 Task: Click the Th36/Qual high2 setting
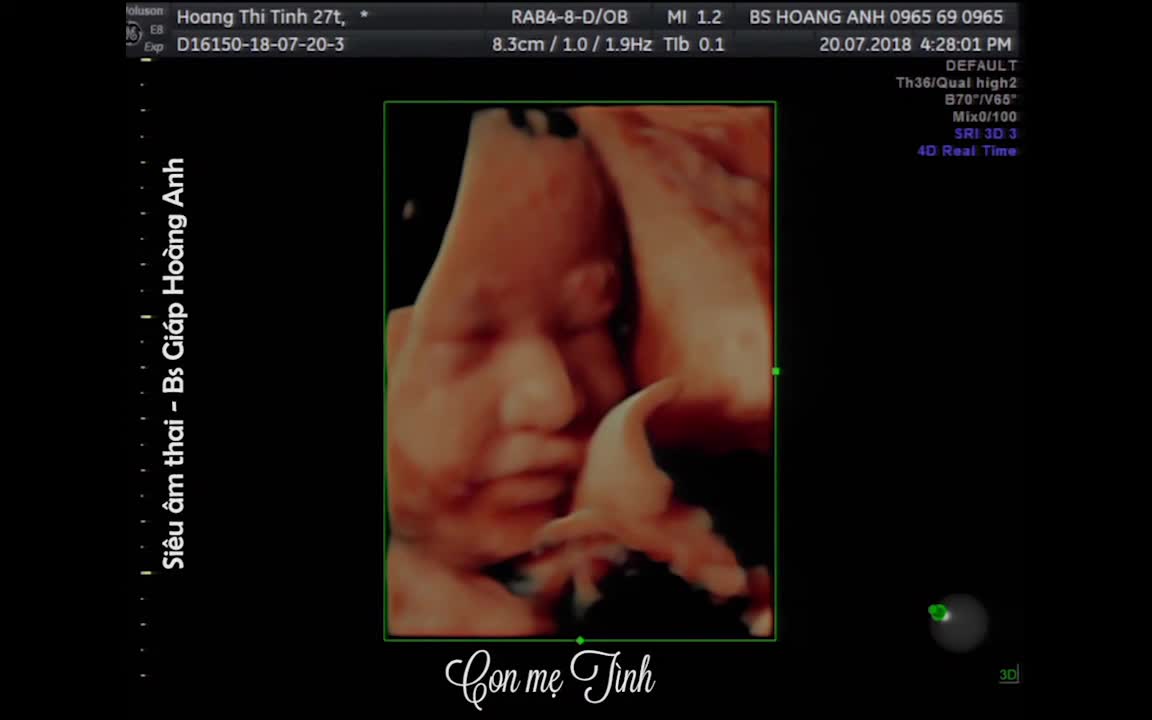point(957,82)
